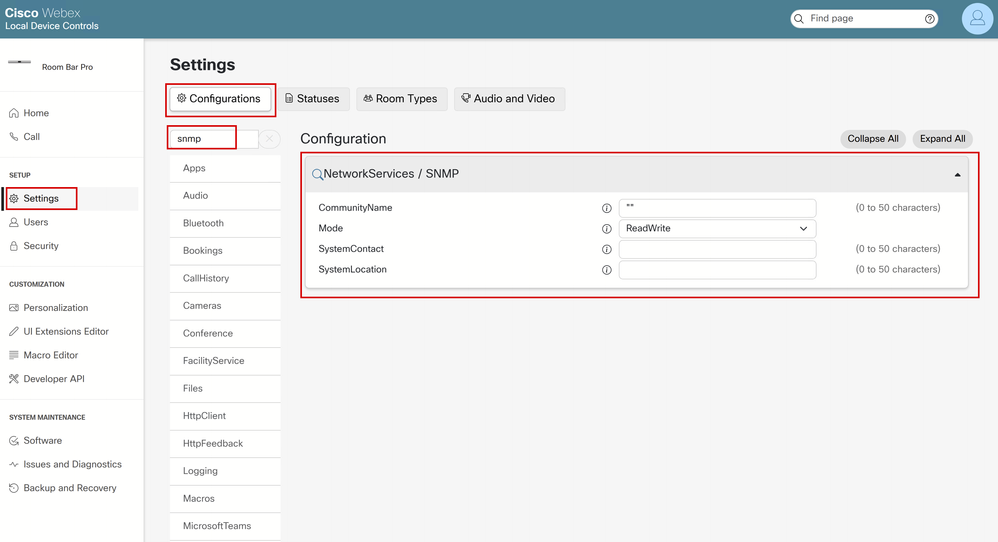Viewport: 998px width, 542px height.
Task: Select Conference in configuration list
Action: coord(225,333)
